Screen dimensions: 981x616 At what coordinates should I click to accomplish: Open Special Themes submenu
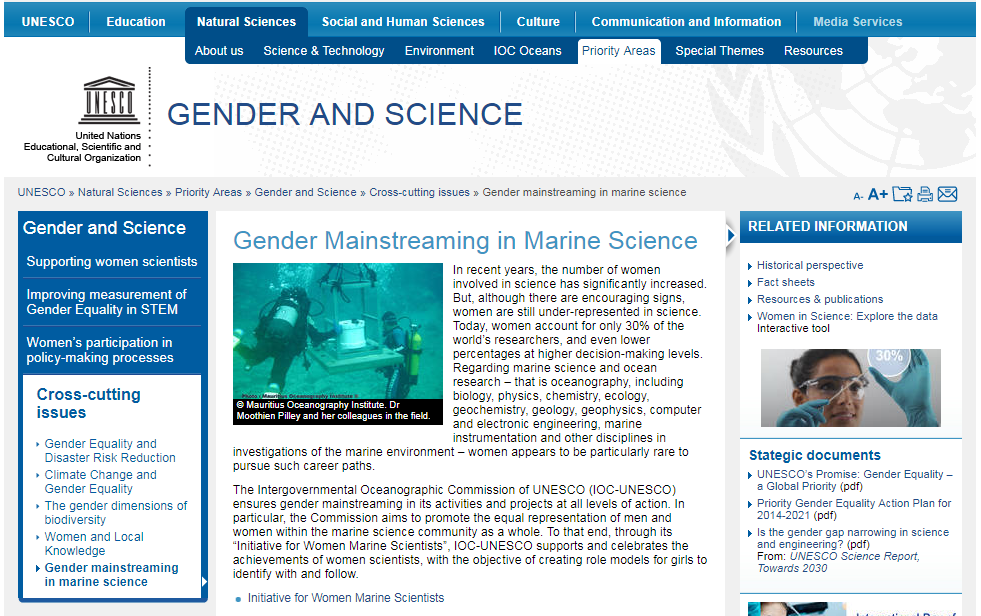(719, 51)
